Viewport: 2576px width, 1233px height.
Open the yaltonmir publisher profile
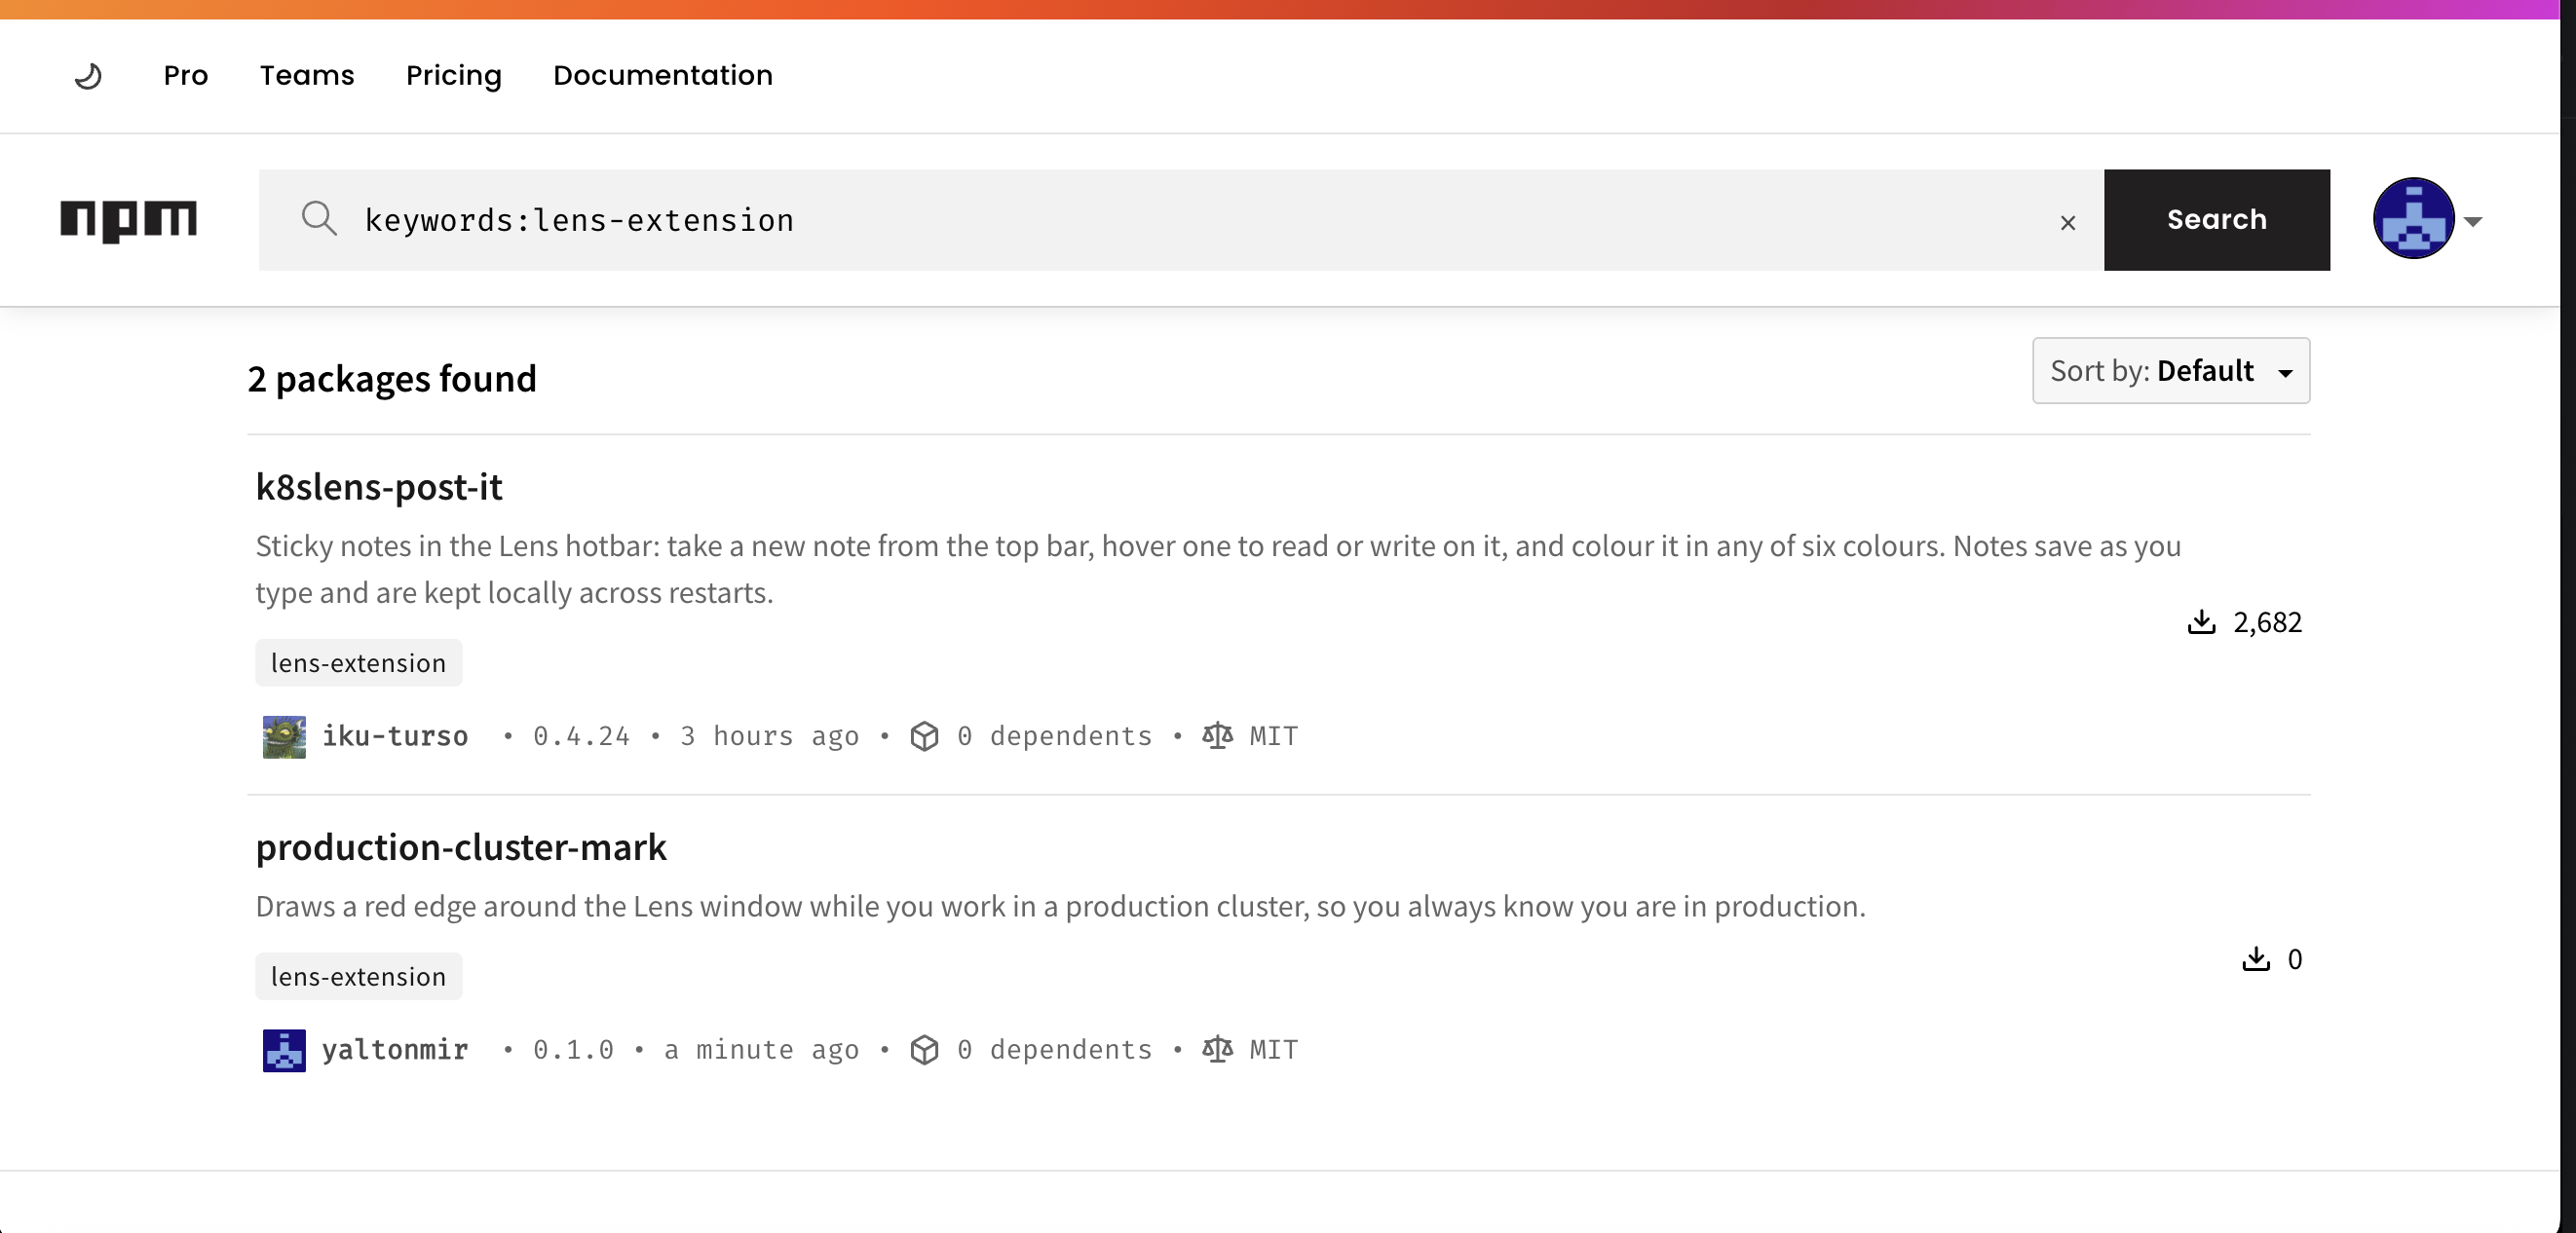coord(395,1050)
